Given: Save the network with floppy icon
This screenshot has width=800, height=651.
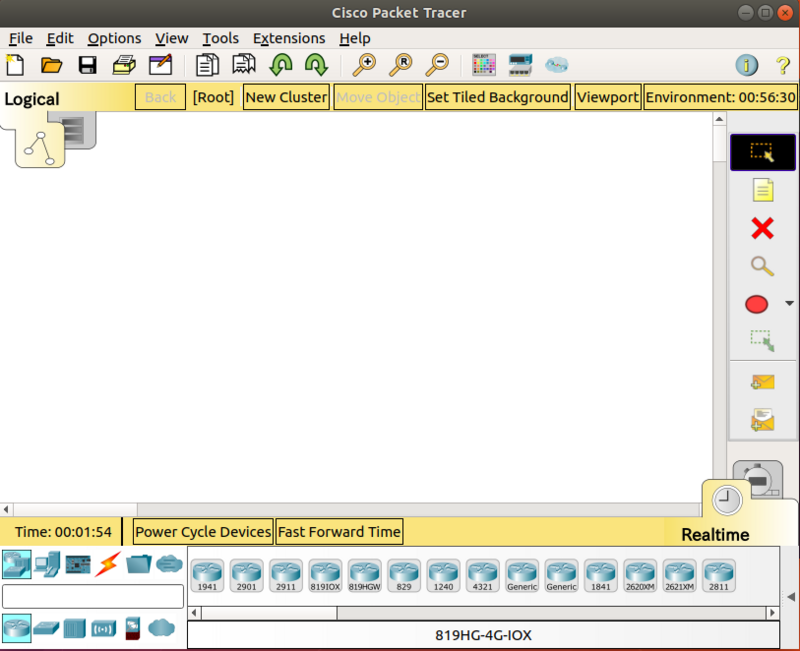Looking at the screenshot, I should 87,65.
